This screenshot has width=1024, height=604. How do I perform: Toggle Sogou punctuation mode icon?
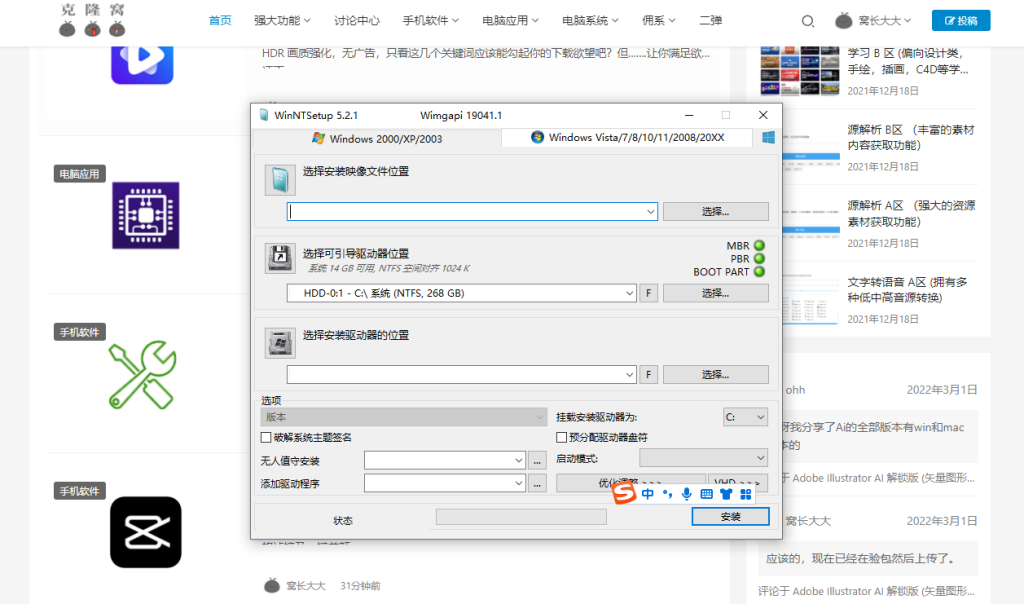pyautogui.click(x=667, y=494)
